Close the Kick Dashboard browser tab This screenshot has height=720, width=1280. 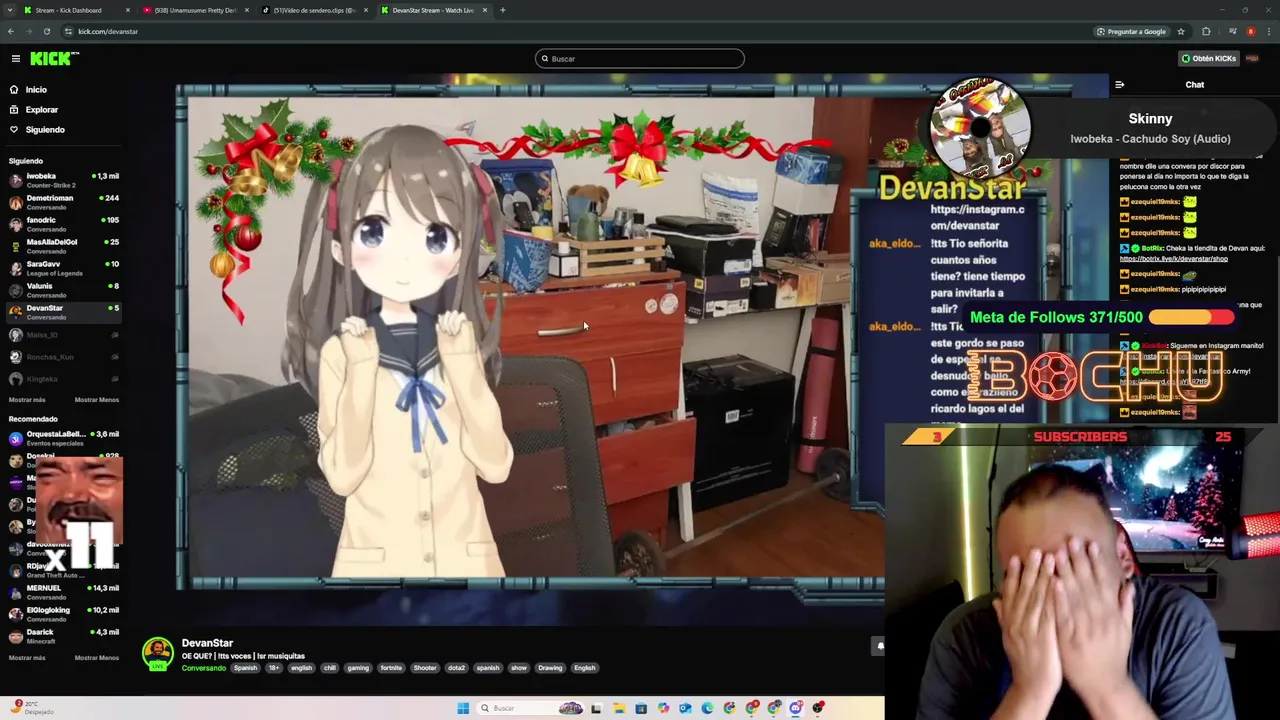127,10
